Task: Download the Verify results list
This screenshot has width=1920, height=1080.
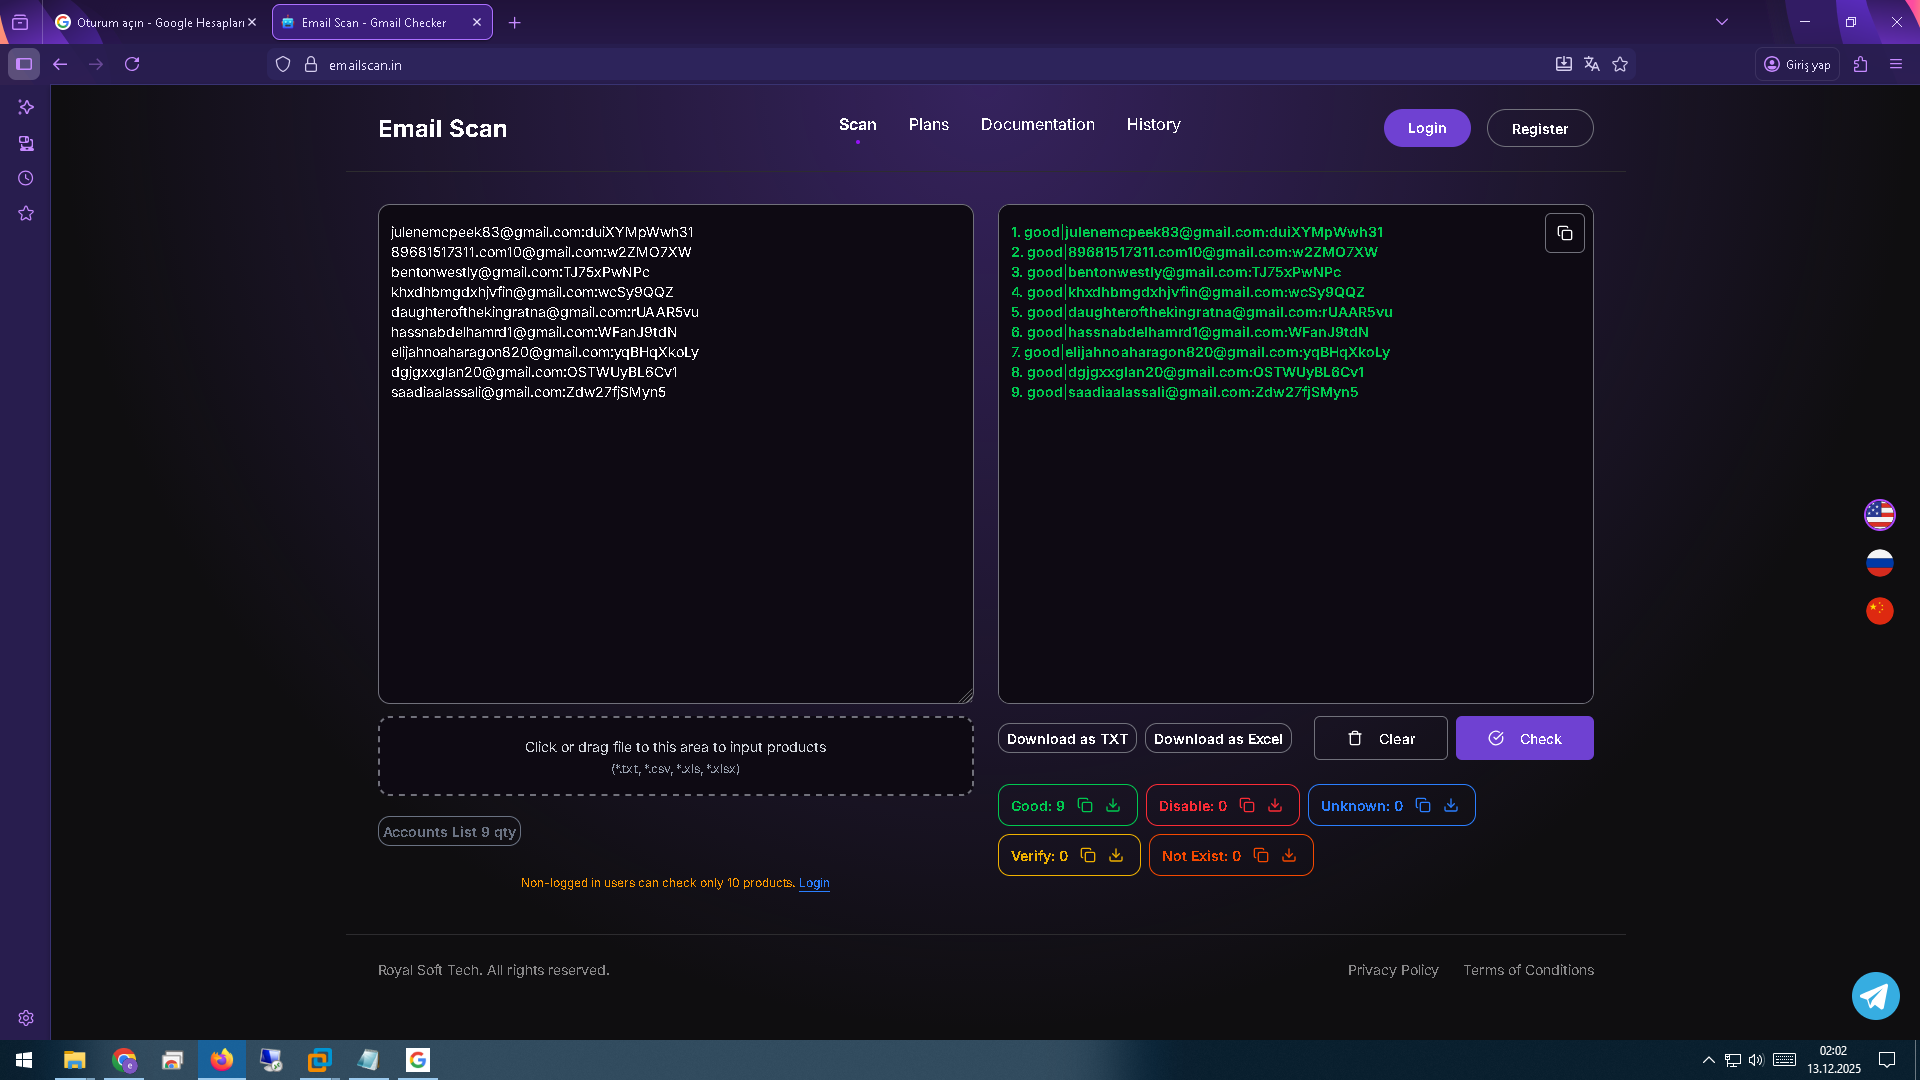Action: click(1116, 855)
